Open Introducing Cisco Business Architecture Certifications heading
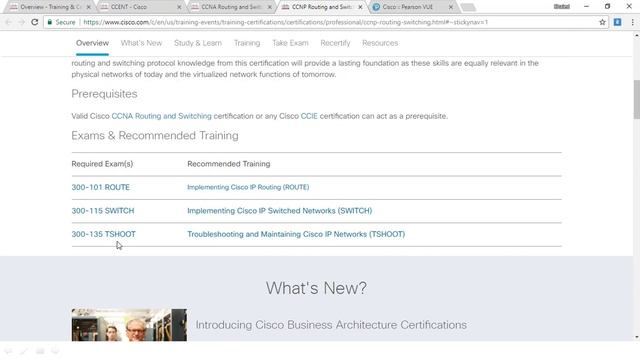Screen dimensions: 640x360 pyautogui.click(x=331, y=325)
